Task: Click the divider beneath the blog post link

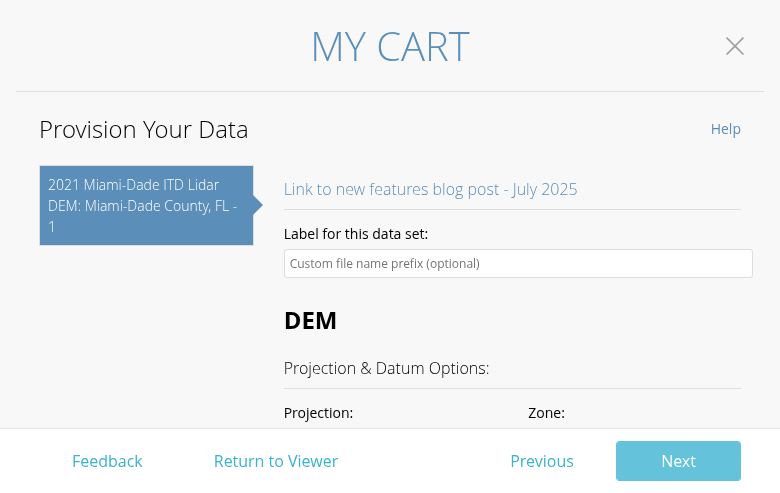Action: point(512,209)
